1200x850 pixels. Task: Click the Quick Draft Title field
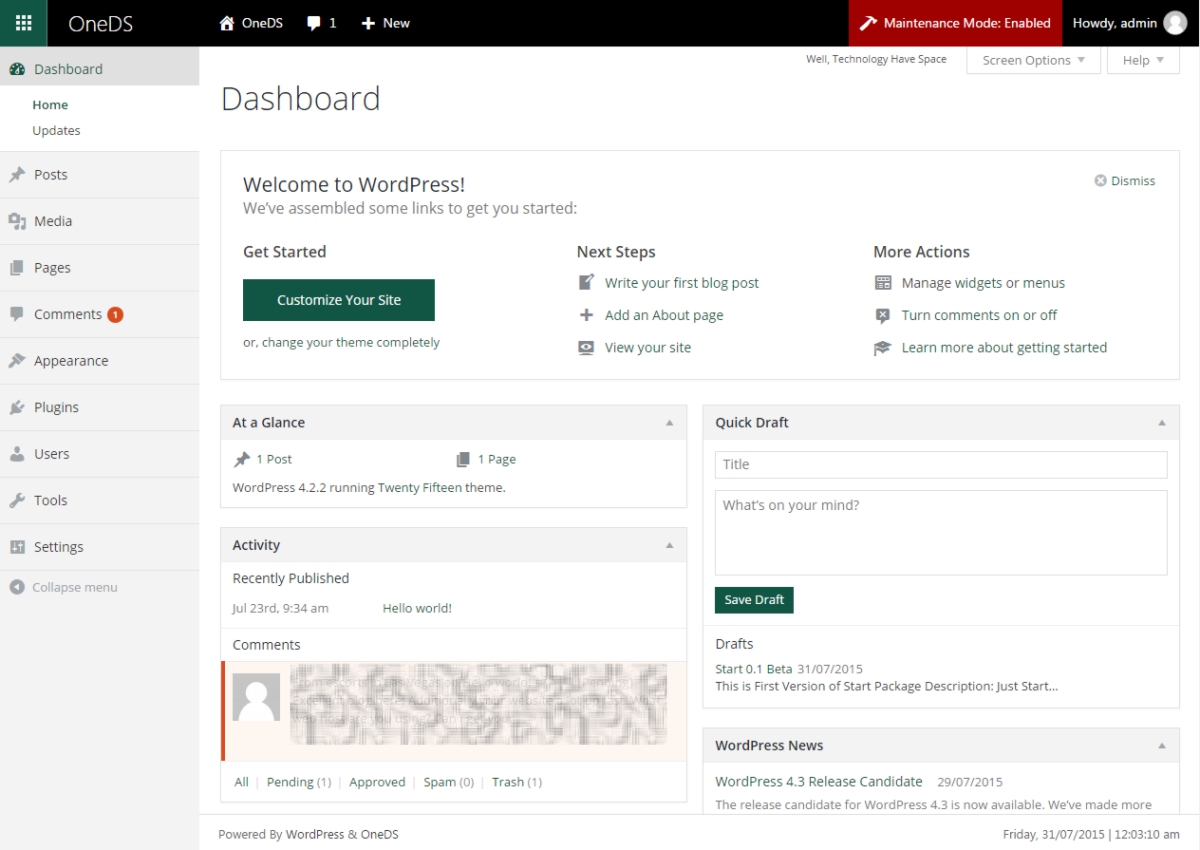click(x=940, y=465)
